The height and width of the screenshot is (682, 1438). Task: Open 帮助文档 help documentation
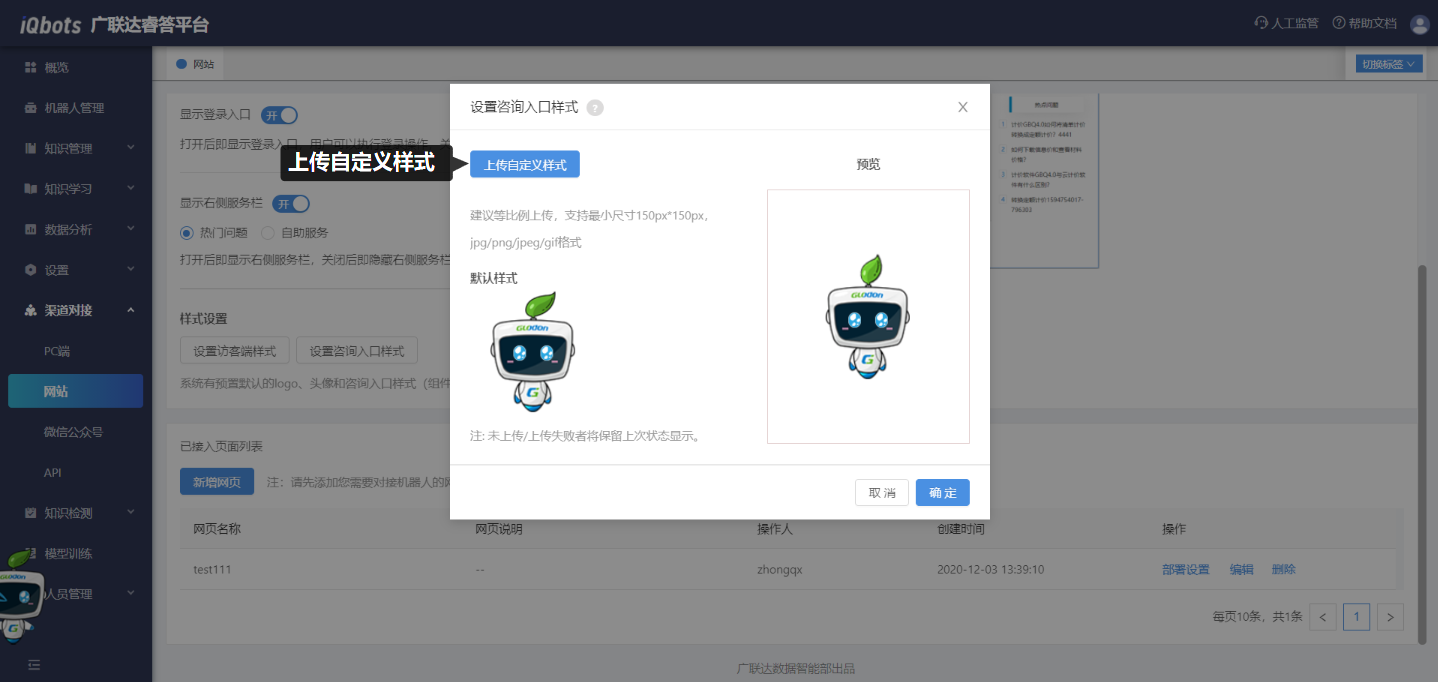1364,24
